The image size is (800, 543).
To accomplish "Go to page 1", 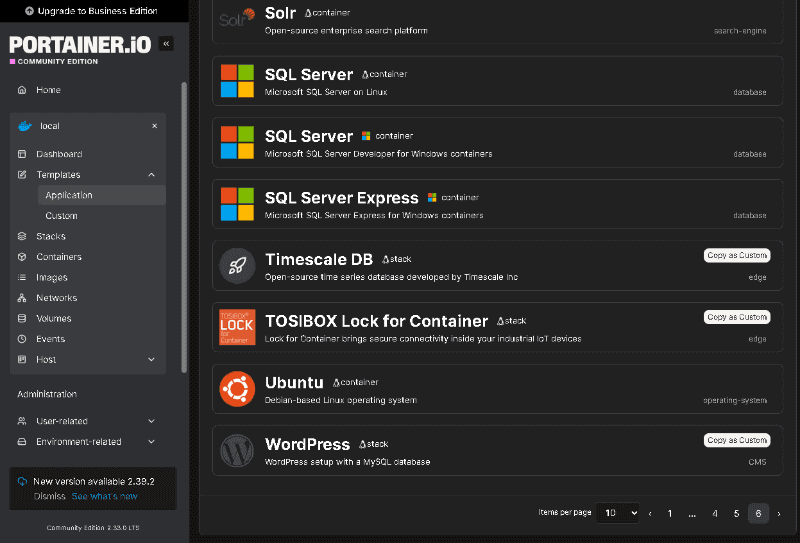I will (x=670, y=513).
